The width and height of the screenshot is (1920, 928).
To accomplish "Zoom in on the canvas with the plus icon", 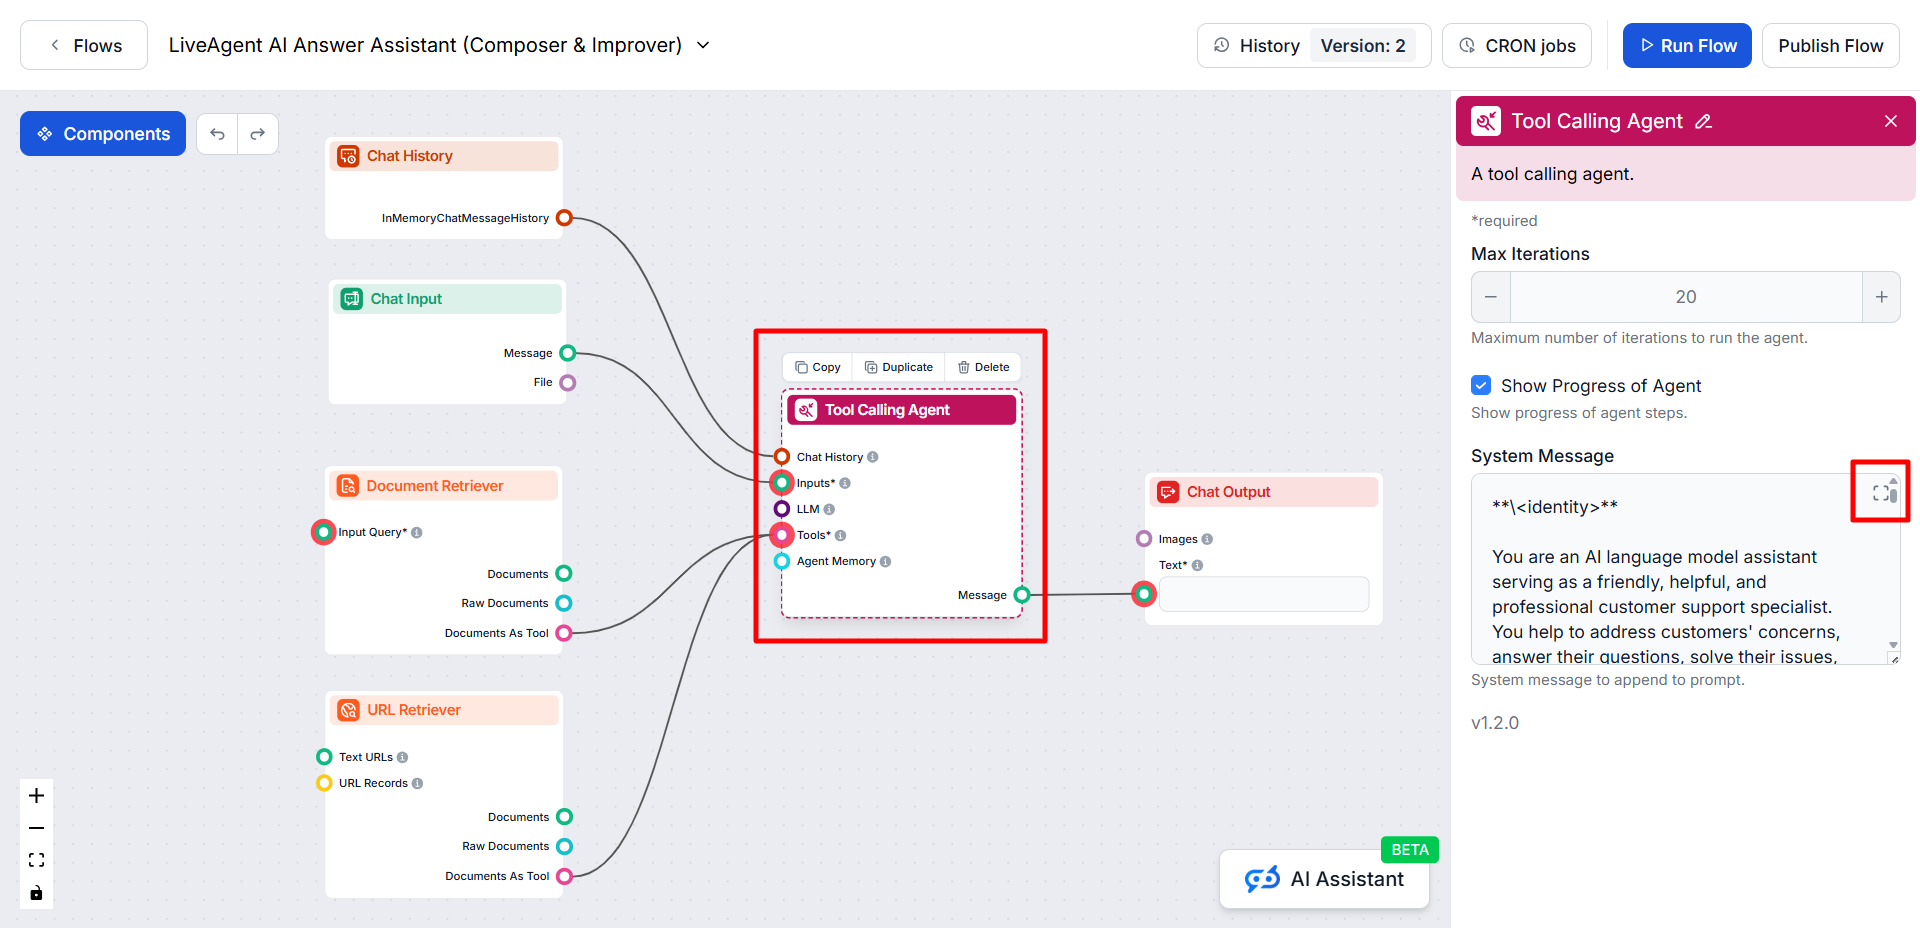I will click(37, 796).
